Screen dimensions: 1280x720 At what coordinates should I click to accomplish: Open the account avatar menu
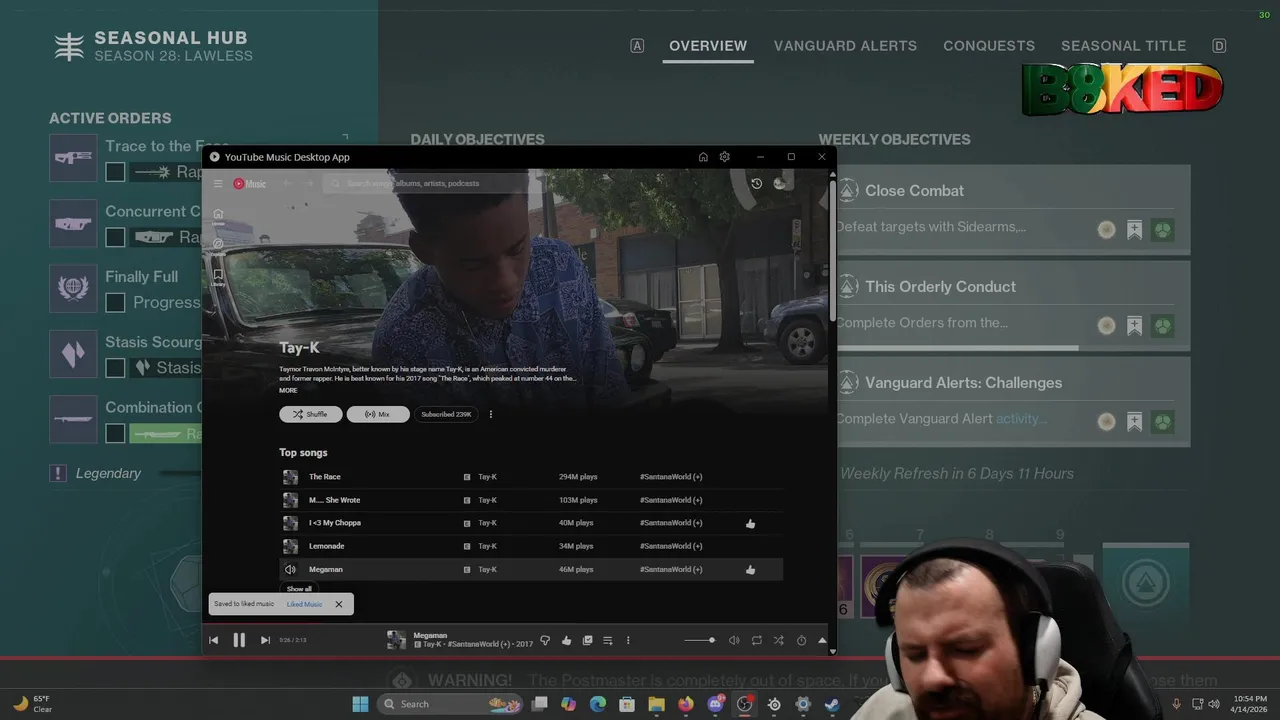tap(781, 183)
